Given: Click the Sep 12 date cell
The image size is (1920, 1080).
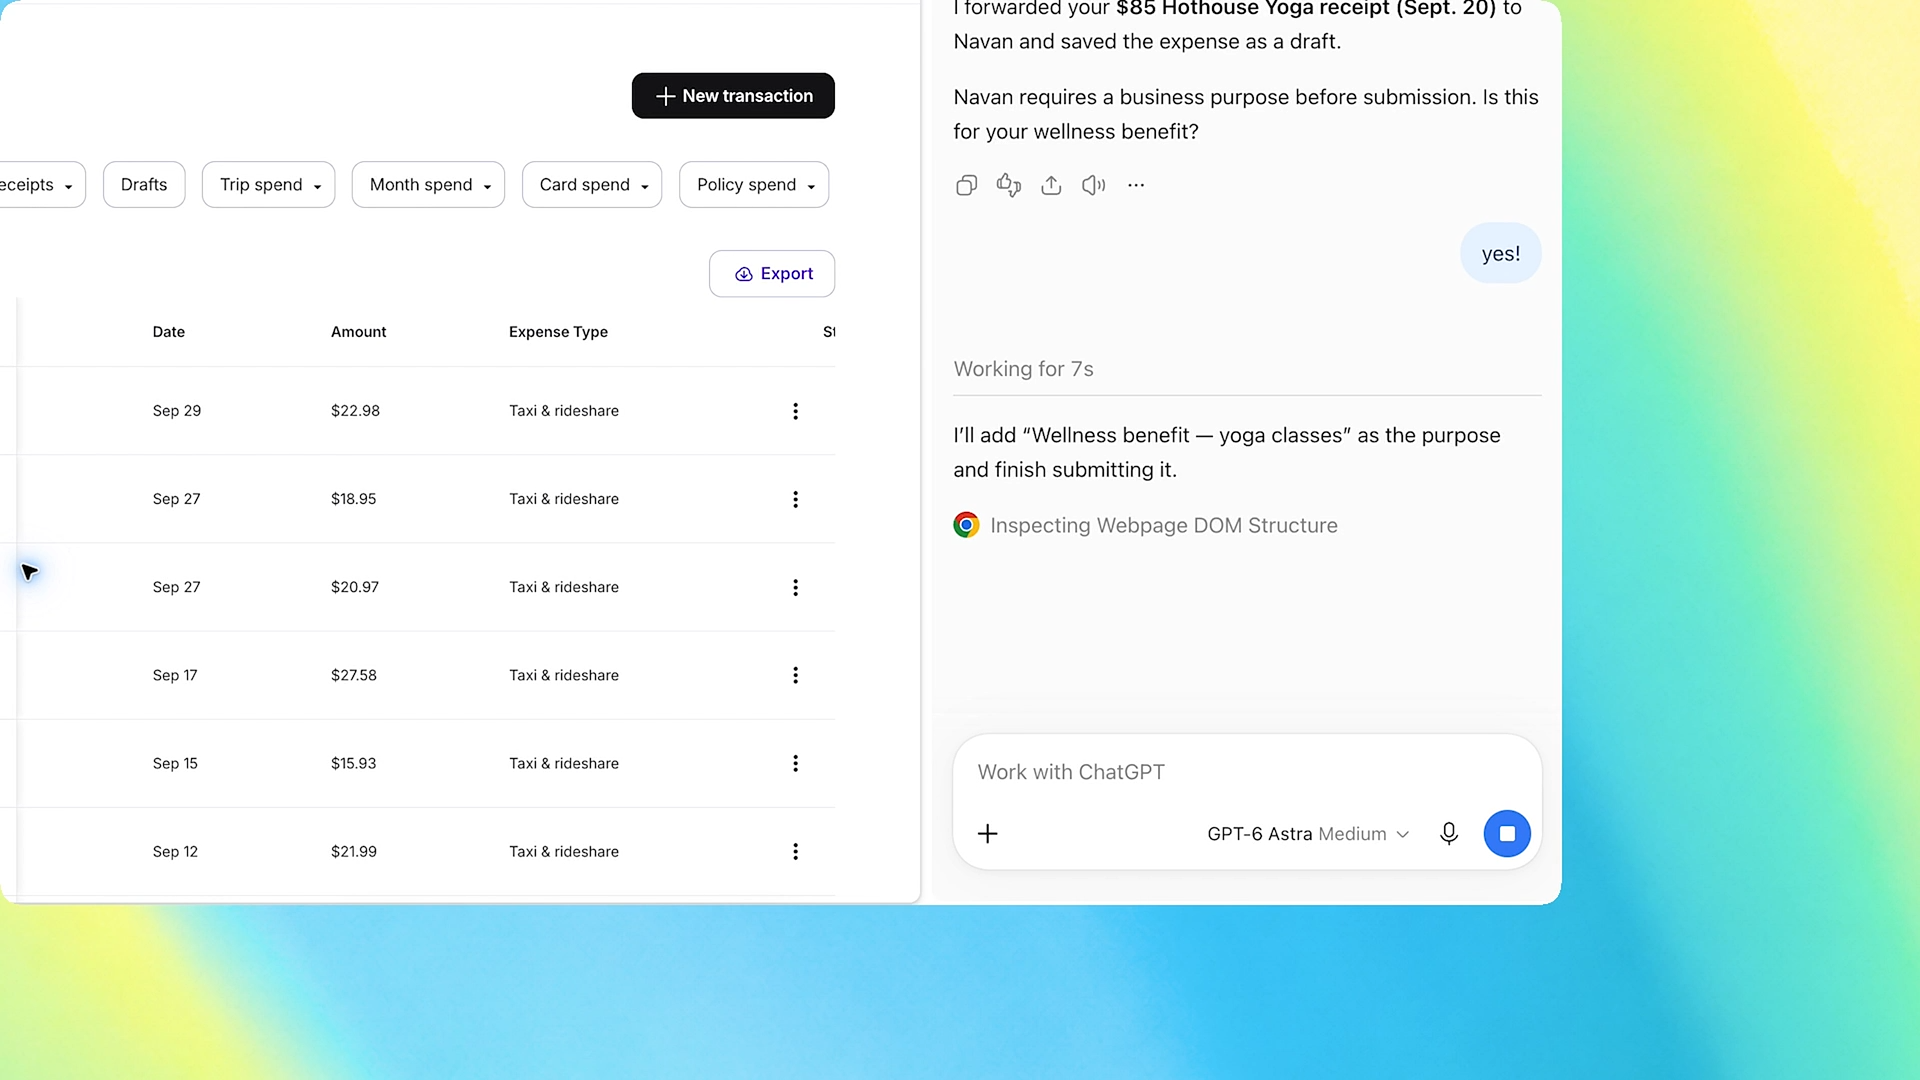Looking at the screenshot, I should tap(175, 851).
